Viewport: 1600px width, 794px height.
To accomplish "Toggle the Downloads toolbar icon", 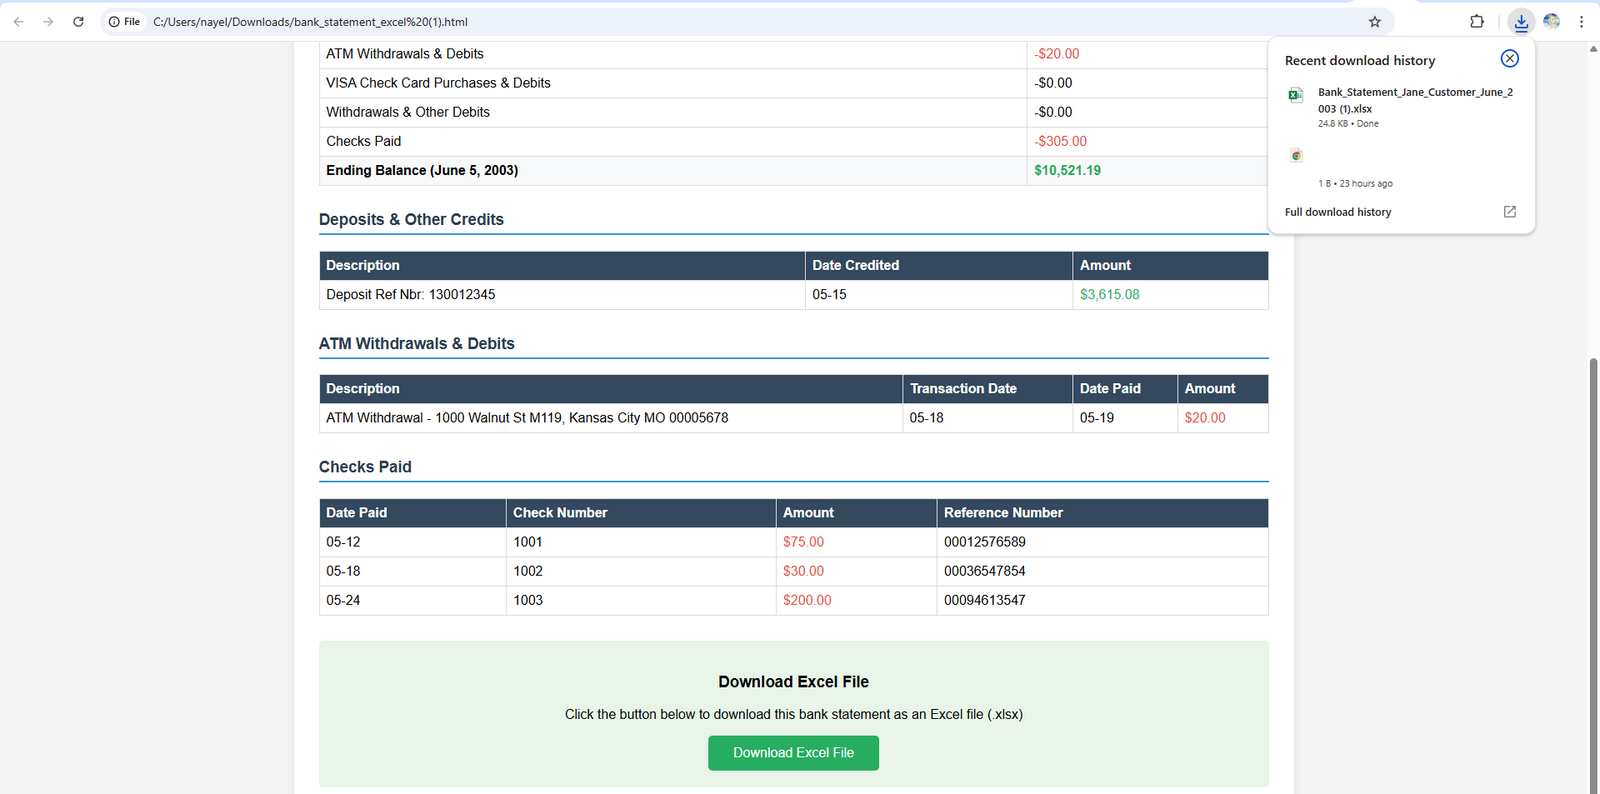I will click(1520, 21).
